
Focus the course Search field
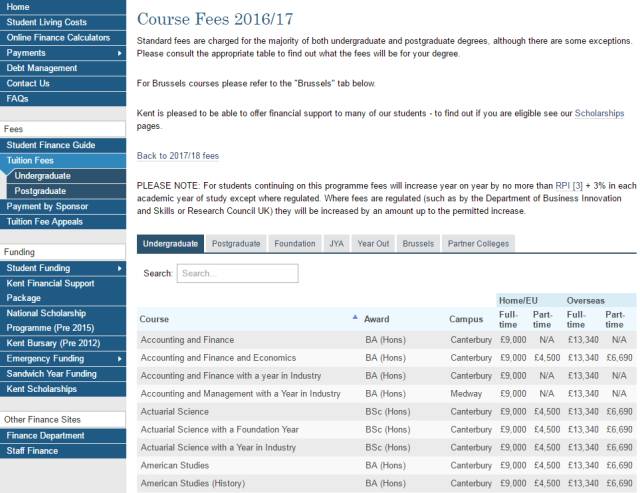point(238,273)
